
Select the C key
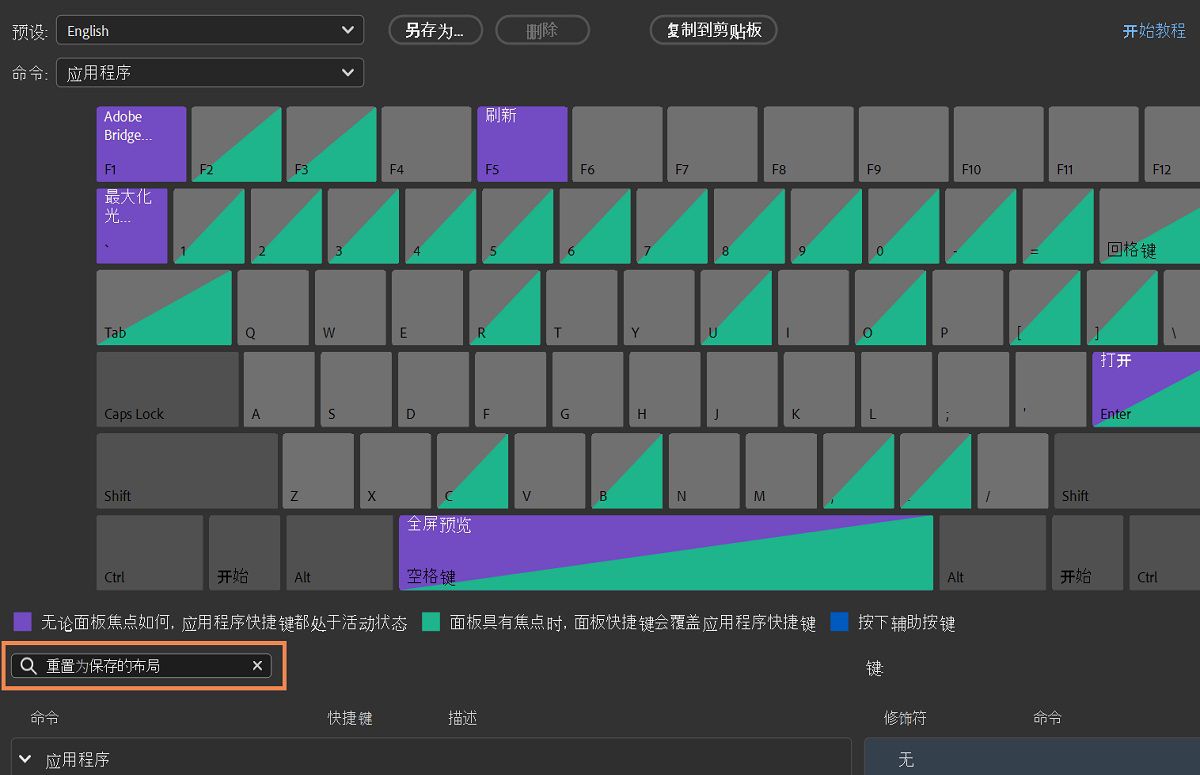[x=472, y=471]
